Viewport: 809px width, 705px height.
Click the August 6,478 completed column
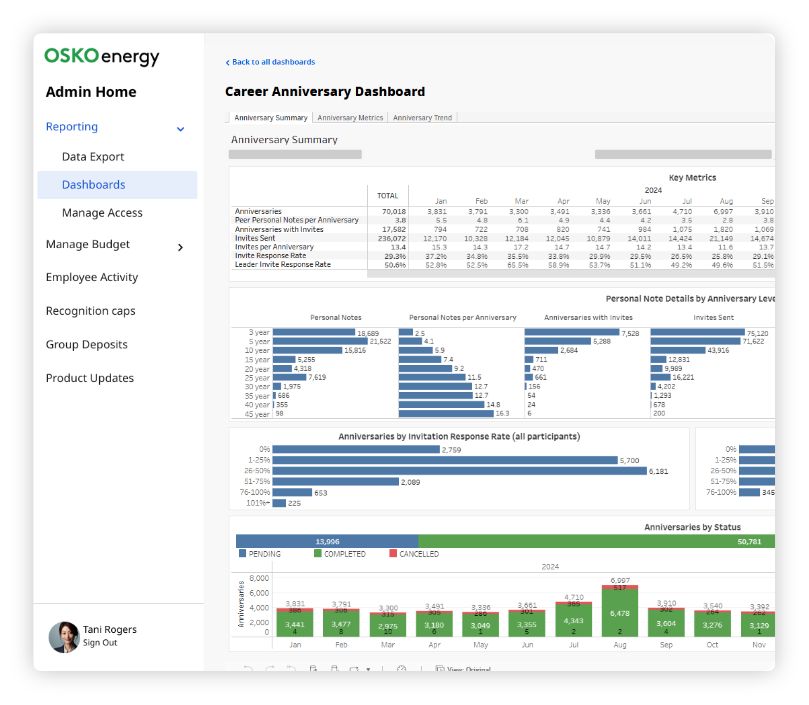coord(620,613)
